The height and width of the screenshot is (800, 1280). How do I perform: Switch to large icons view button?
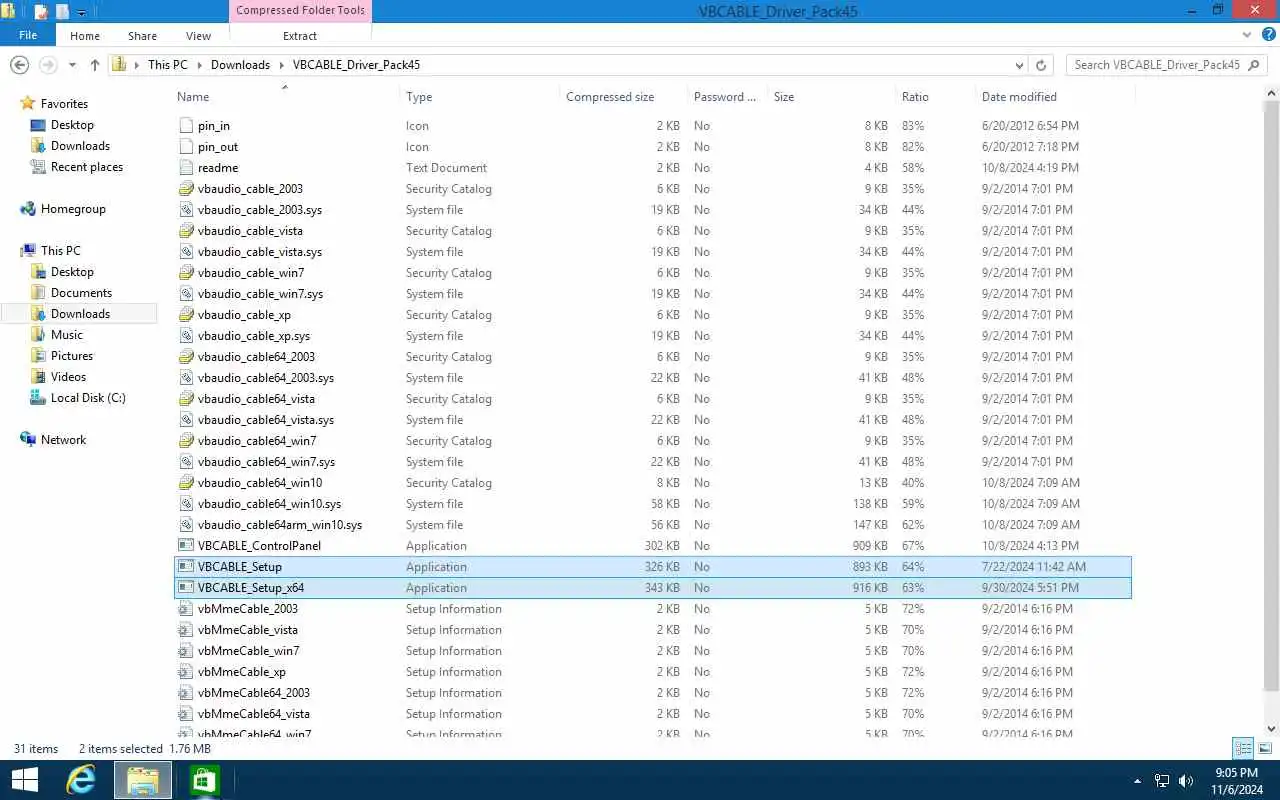(1265, 748)
